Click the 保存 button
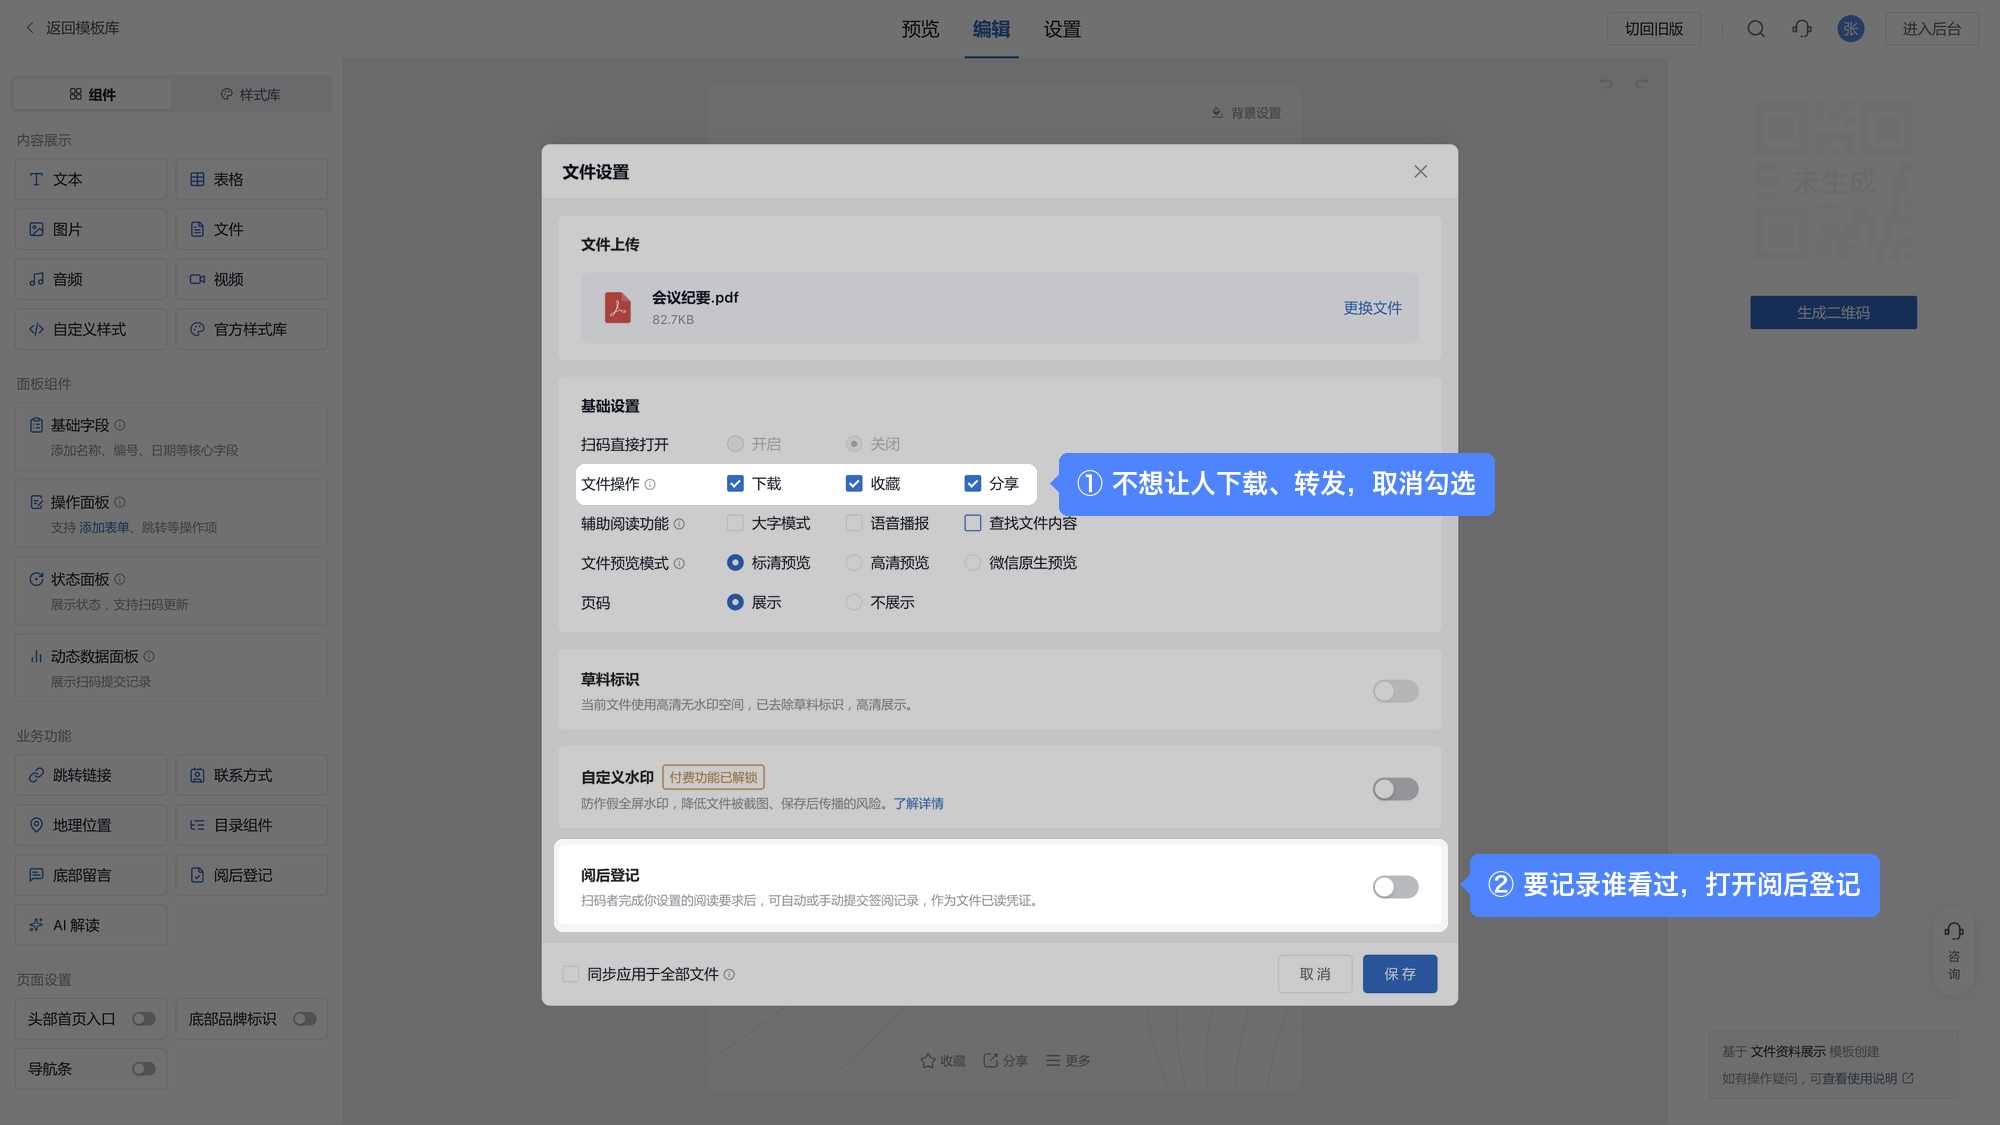 1399,974
